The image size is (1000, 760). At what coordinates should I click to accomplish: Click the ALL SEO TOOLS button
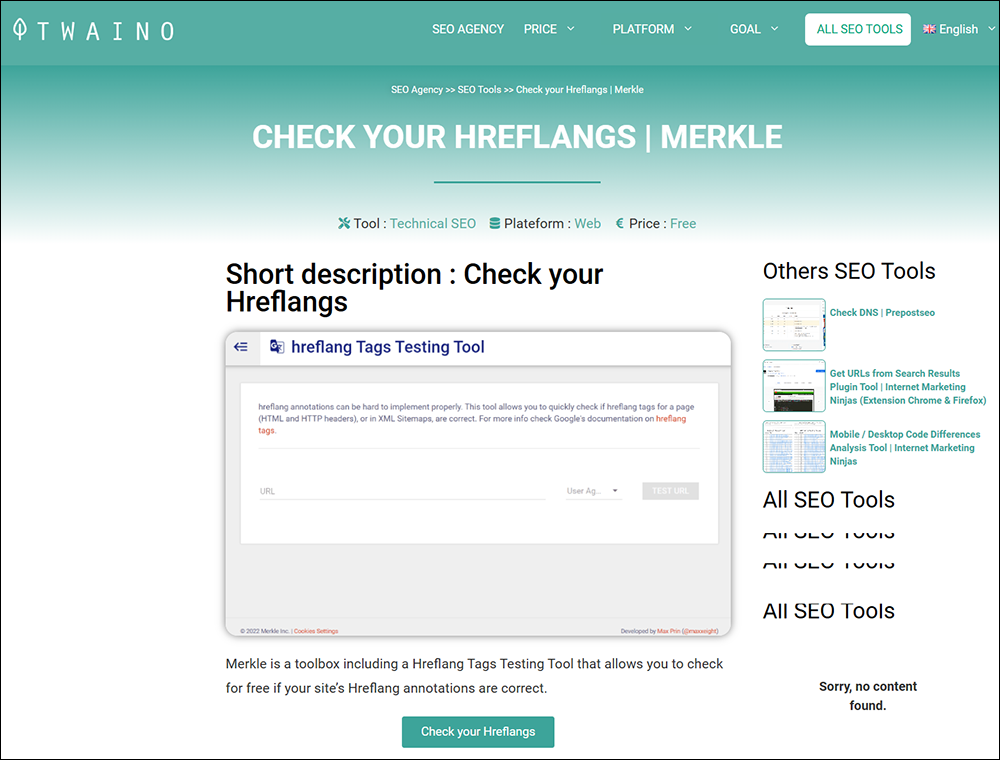coord(857,29)
